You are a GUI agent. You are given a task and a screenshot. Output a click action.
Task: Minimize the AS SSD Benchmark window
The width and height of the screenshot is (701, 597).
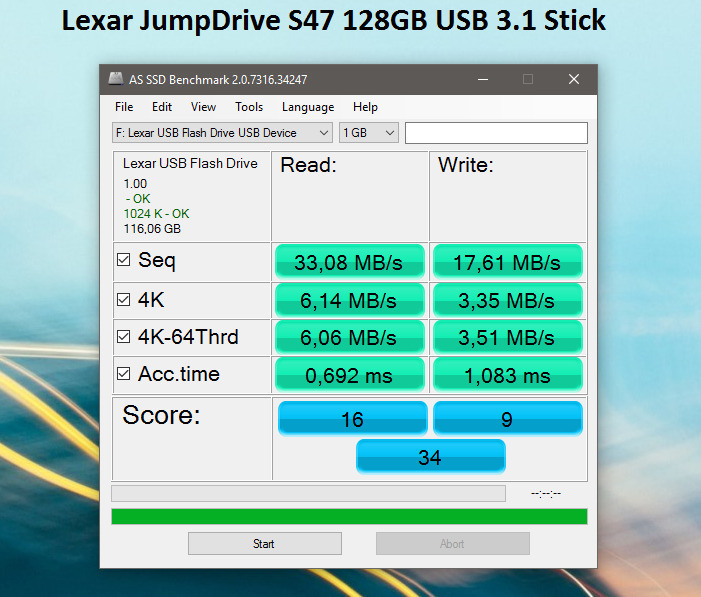pyautogui.click(x=483, y=79)
